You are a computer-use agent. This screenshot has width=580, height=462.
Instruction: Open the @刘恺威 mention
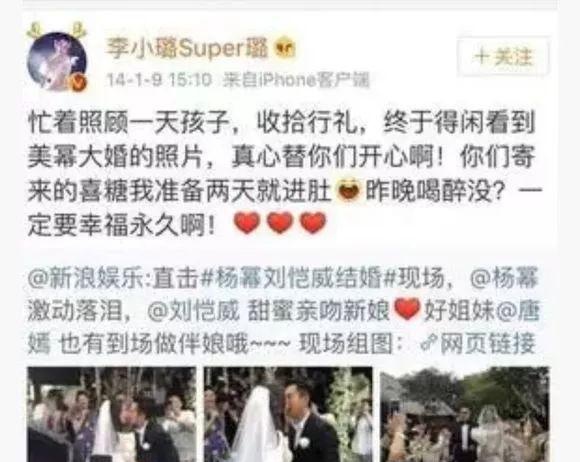point(193,311)
